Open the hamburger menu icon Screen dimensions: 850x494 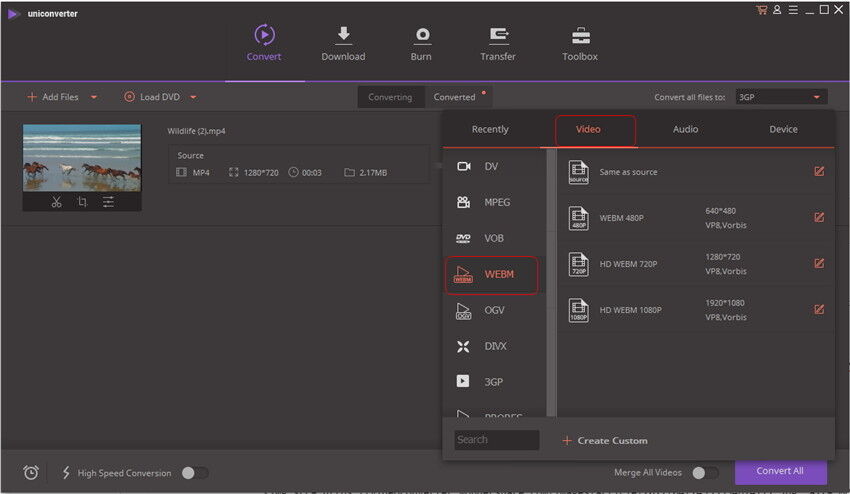pos(793,10)
